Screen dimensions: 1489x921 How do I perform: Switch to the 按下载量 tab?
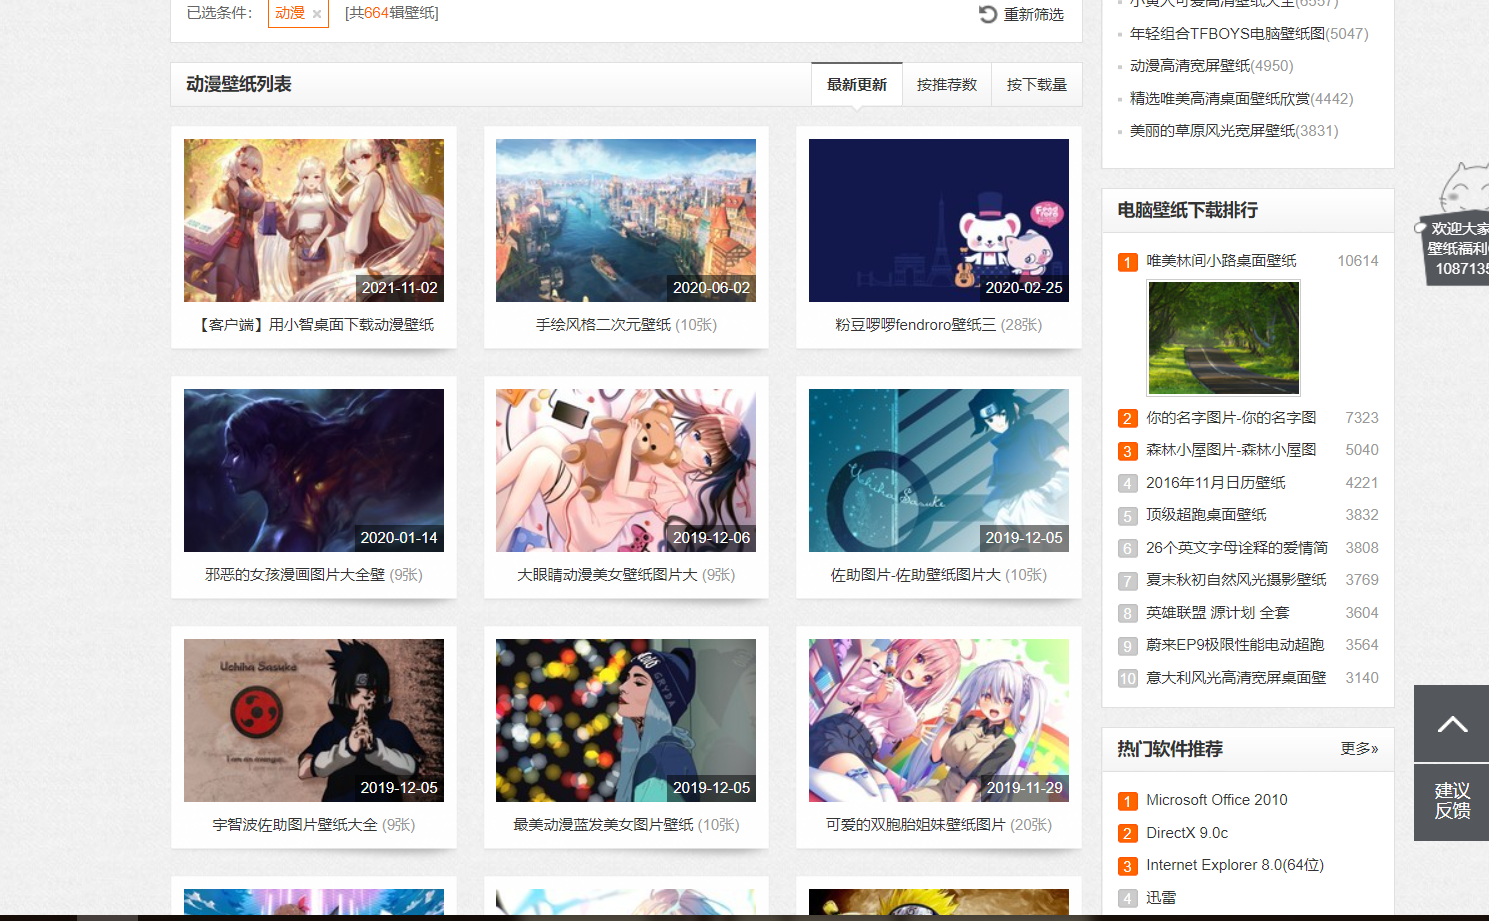(x=1037, y=85)
